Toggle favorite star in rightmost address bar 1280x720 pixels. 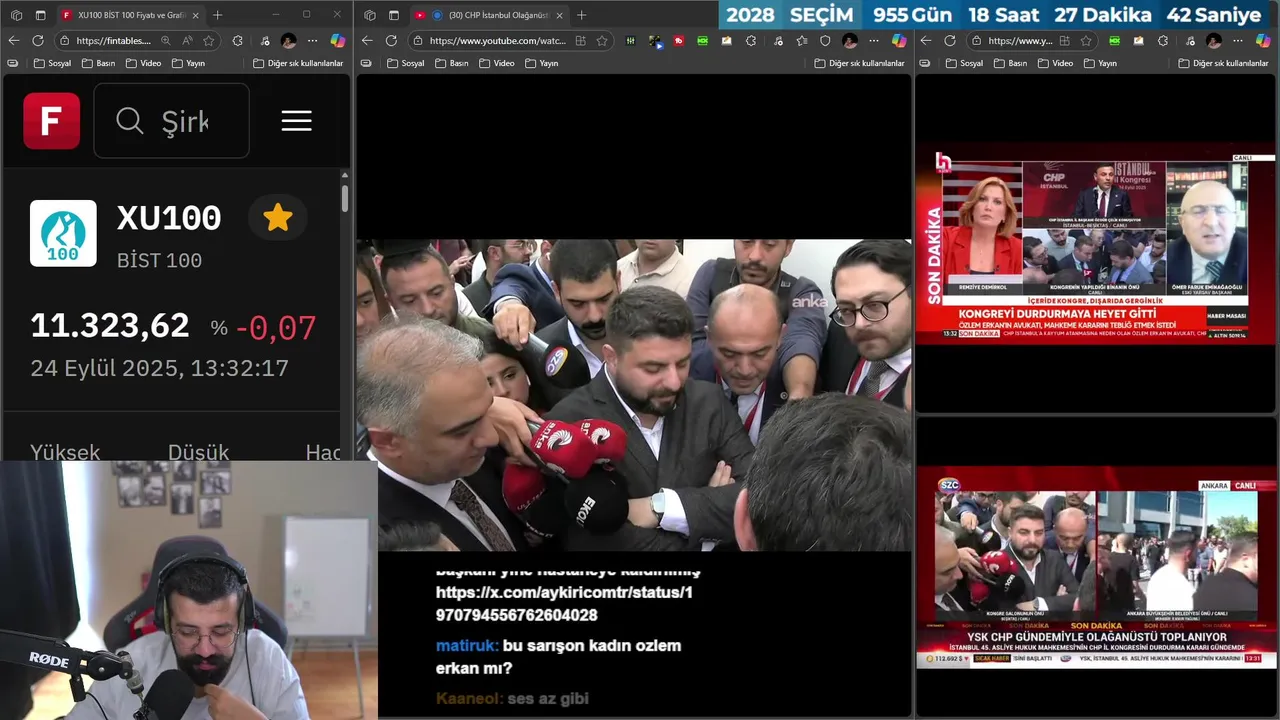(x=1087, y=41)
